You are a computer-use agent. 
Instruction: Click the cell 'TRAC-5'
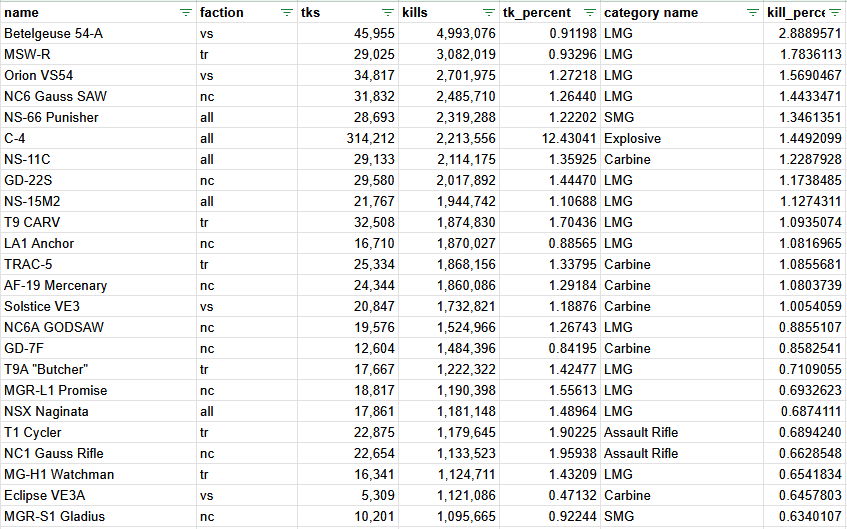coord(98,265)
